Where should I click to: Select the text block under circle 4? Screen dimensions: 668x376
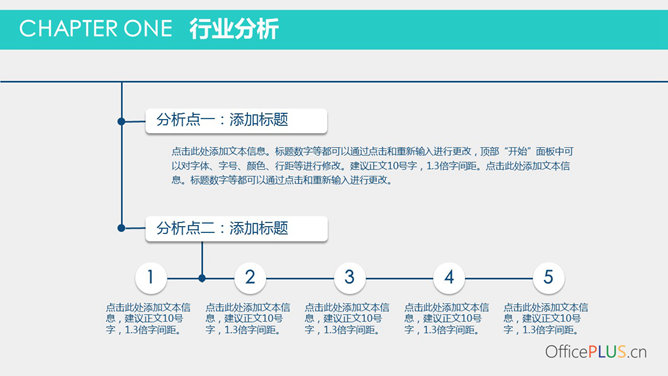[x=446, y=319]
